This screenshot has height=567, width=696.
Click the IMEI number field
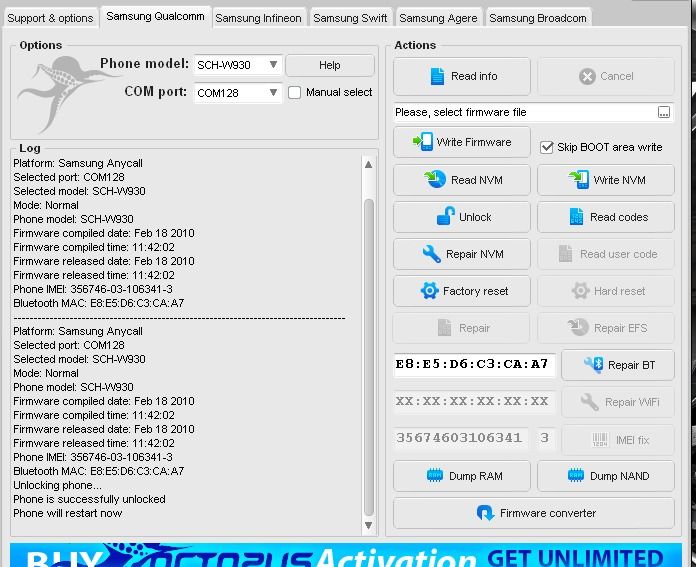tap(461, 438)
